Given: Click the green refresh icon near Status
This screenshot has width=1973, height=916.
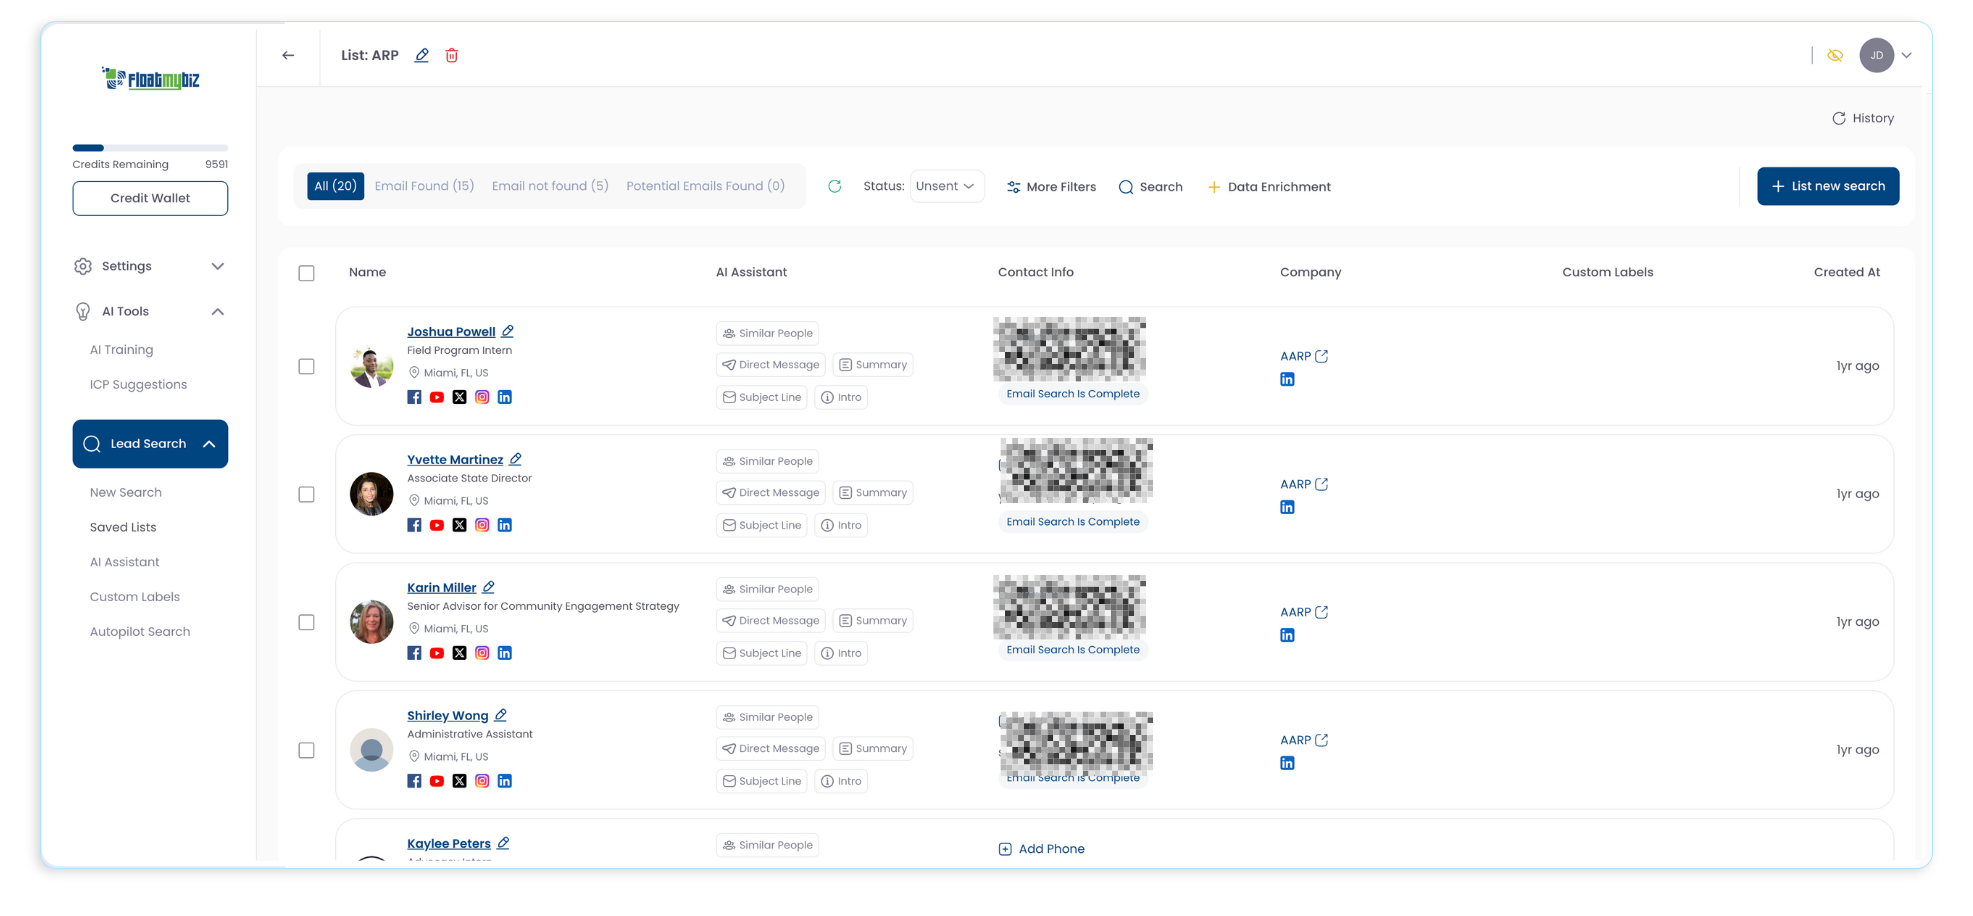Looking at the screenshot, I should coord(835,186).
